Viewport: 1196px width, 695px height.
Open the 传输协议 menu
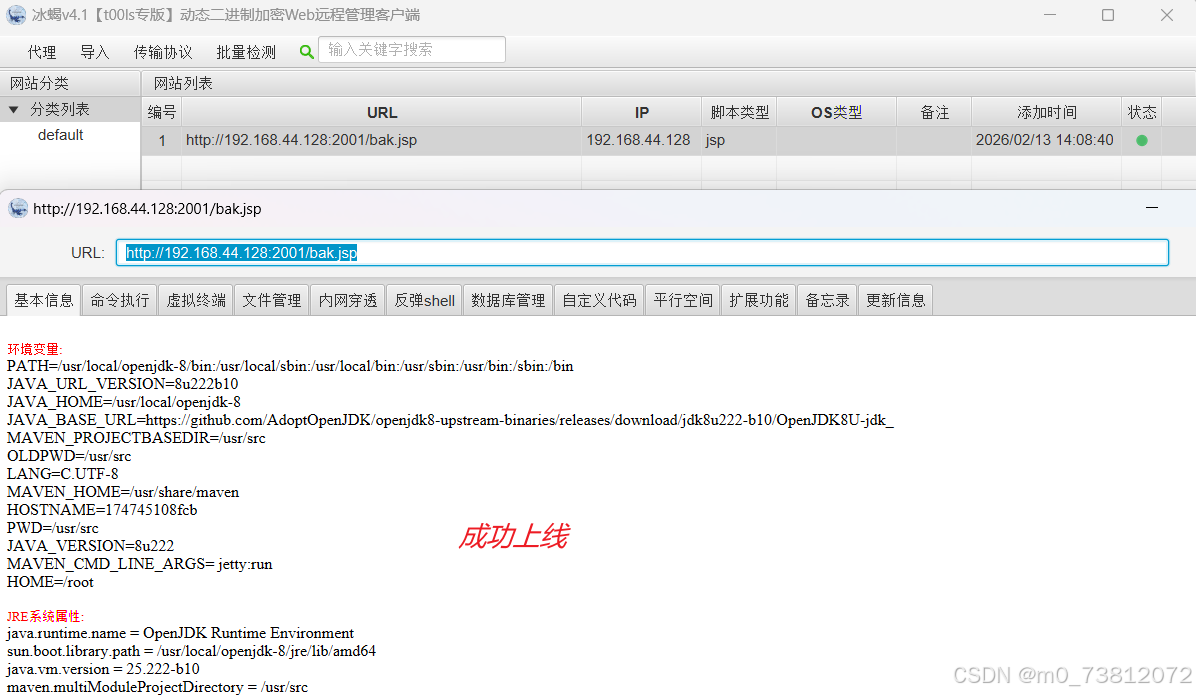coord(162,52)
